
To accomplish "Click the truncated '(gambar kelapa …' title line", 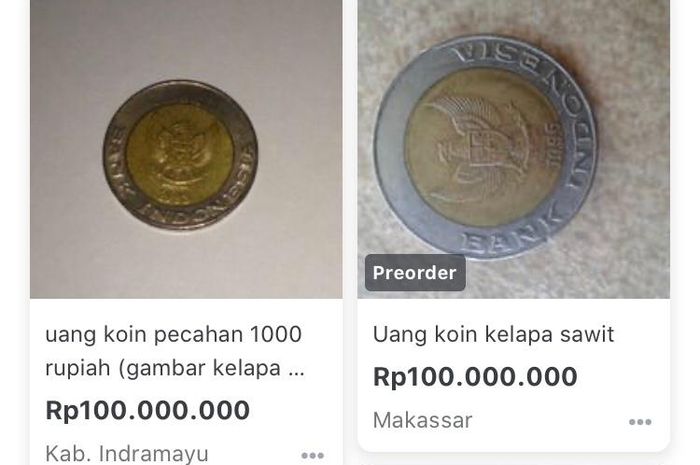I will pyautogui.click(x=175, y=368).
